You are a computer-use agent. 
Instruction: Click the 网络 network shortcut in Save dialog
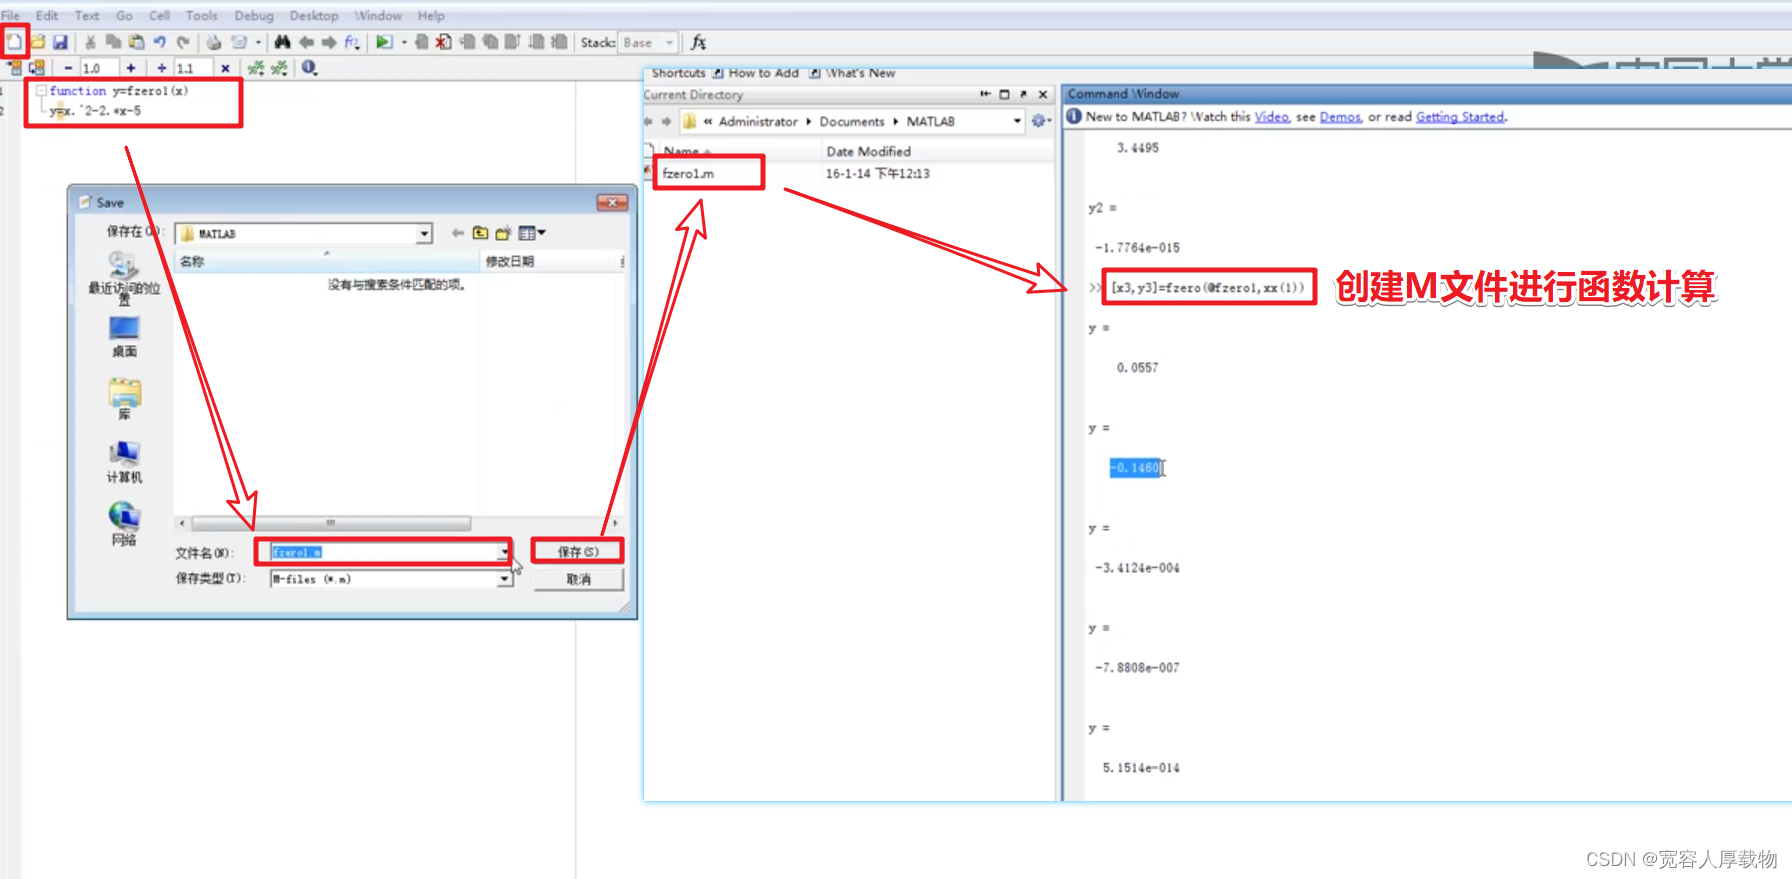tap(124, 525)
